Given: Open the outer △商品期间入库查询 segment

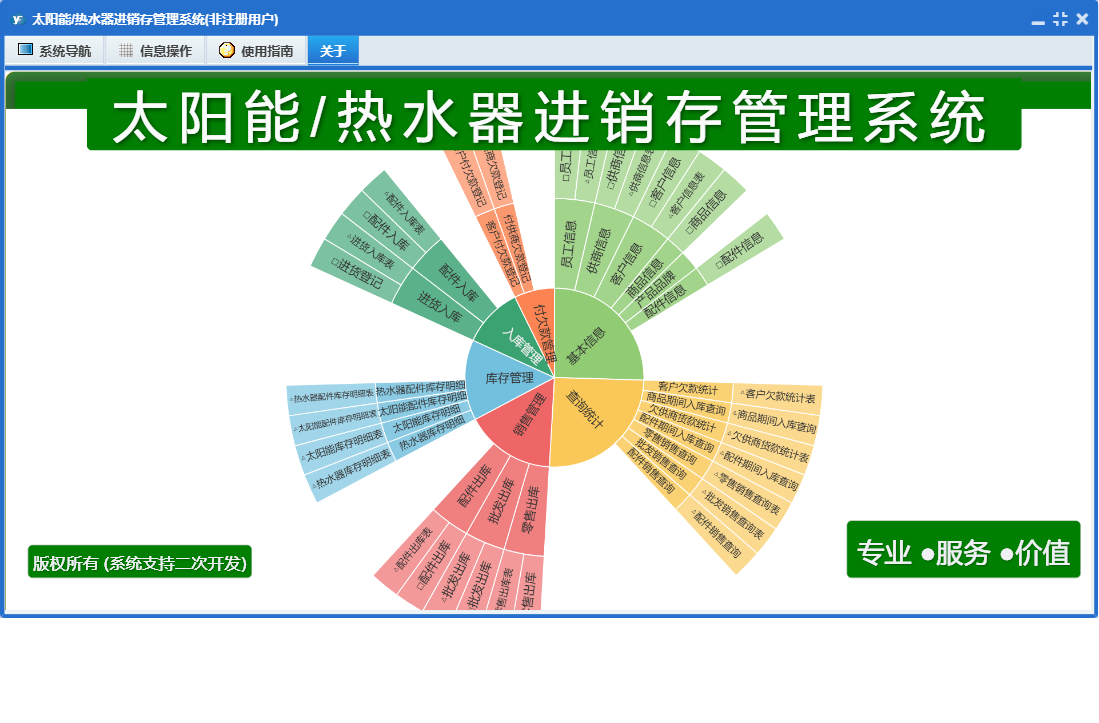Looking at the screenshot, I should pyautogui.click(x=774, y=422).
